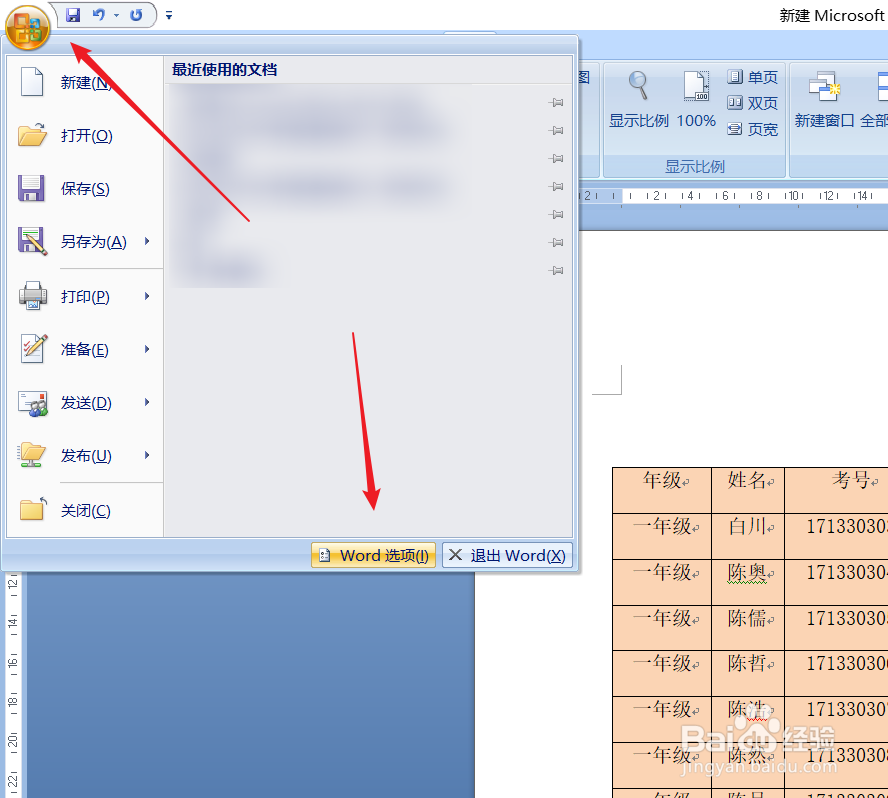Pin the first recent document
The image size is (888, 798).
556,102
